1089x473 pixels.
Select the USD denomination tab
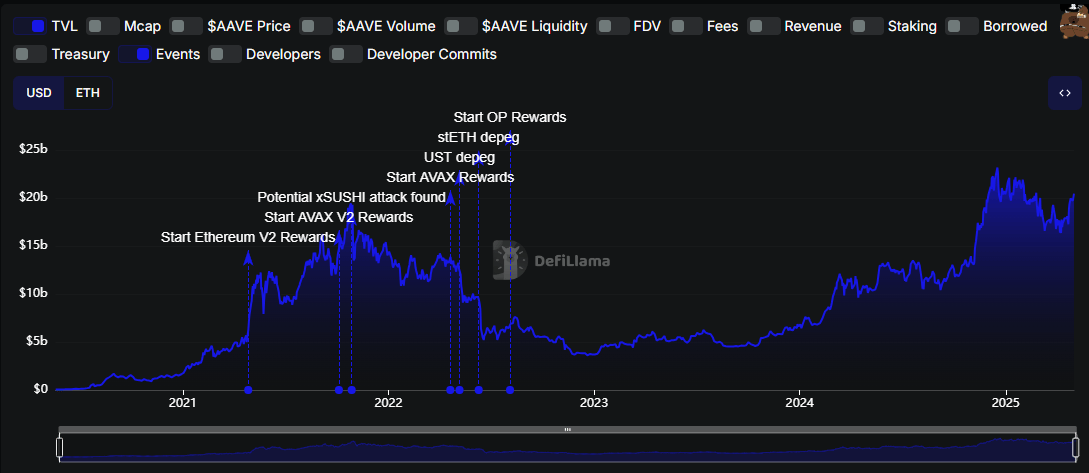coord(39,93)
